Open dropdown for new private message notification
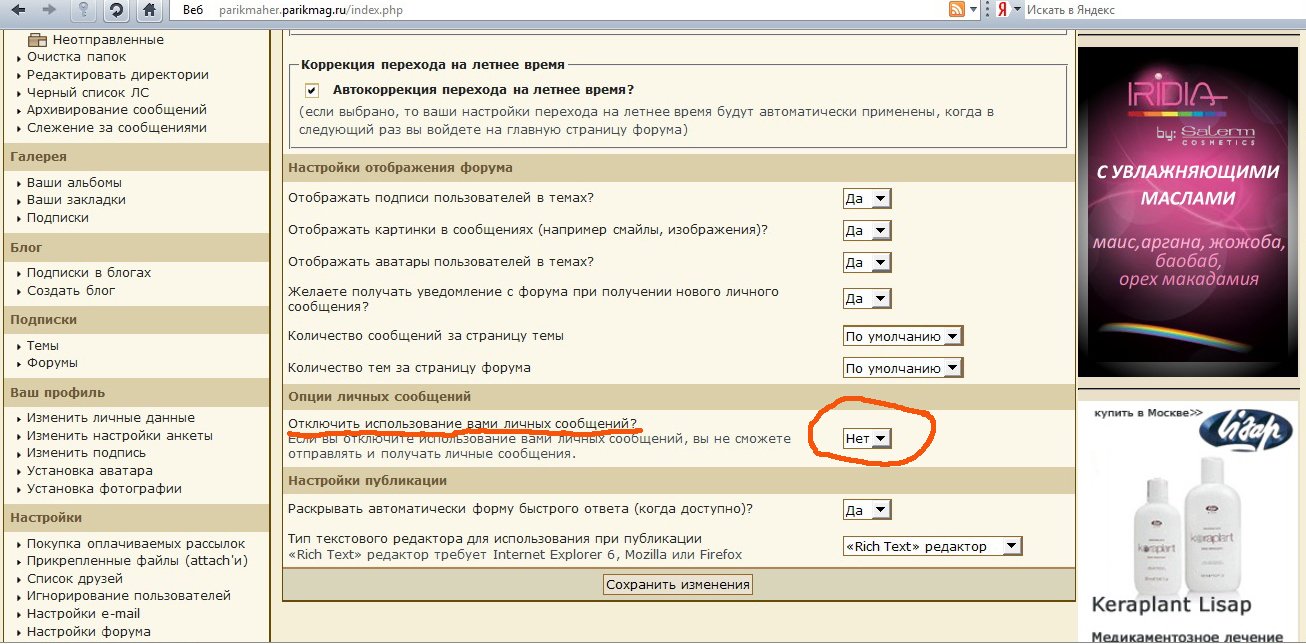Screen dimensions: 1306x644 867,298
